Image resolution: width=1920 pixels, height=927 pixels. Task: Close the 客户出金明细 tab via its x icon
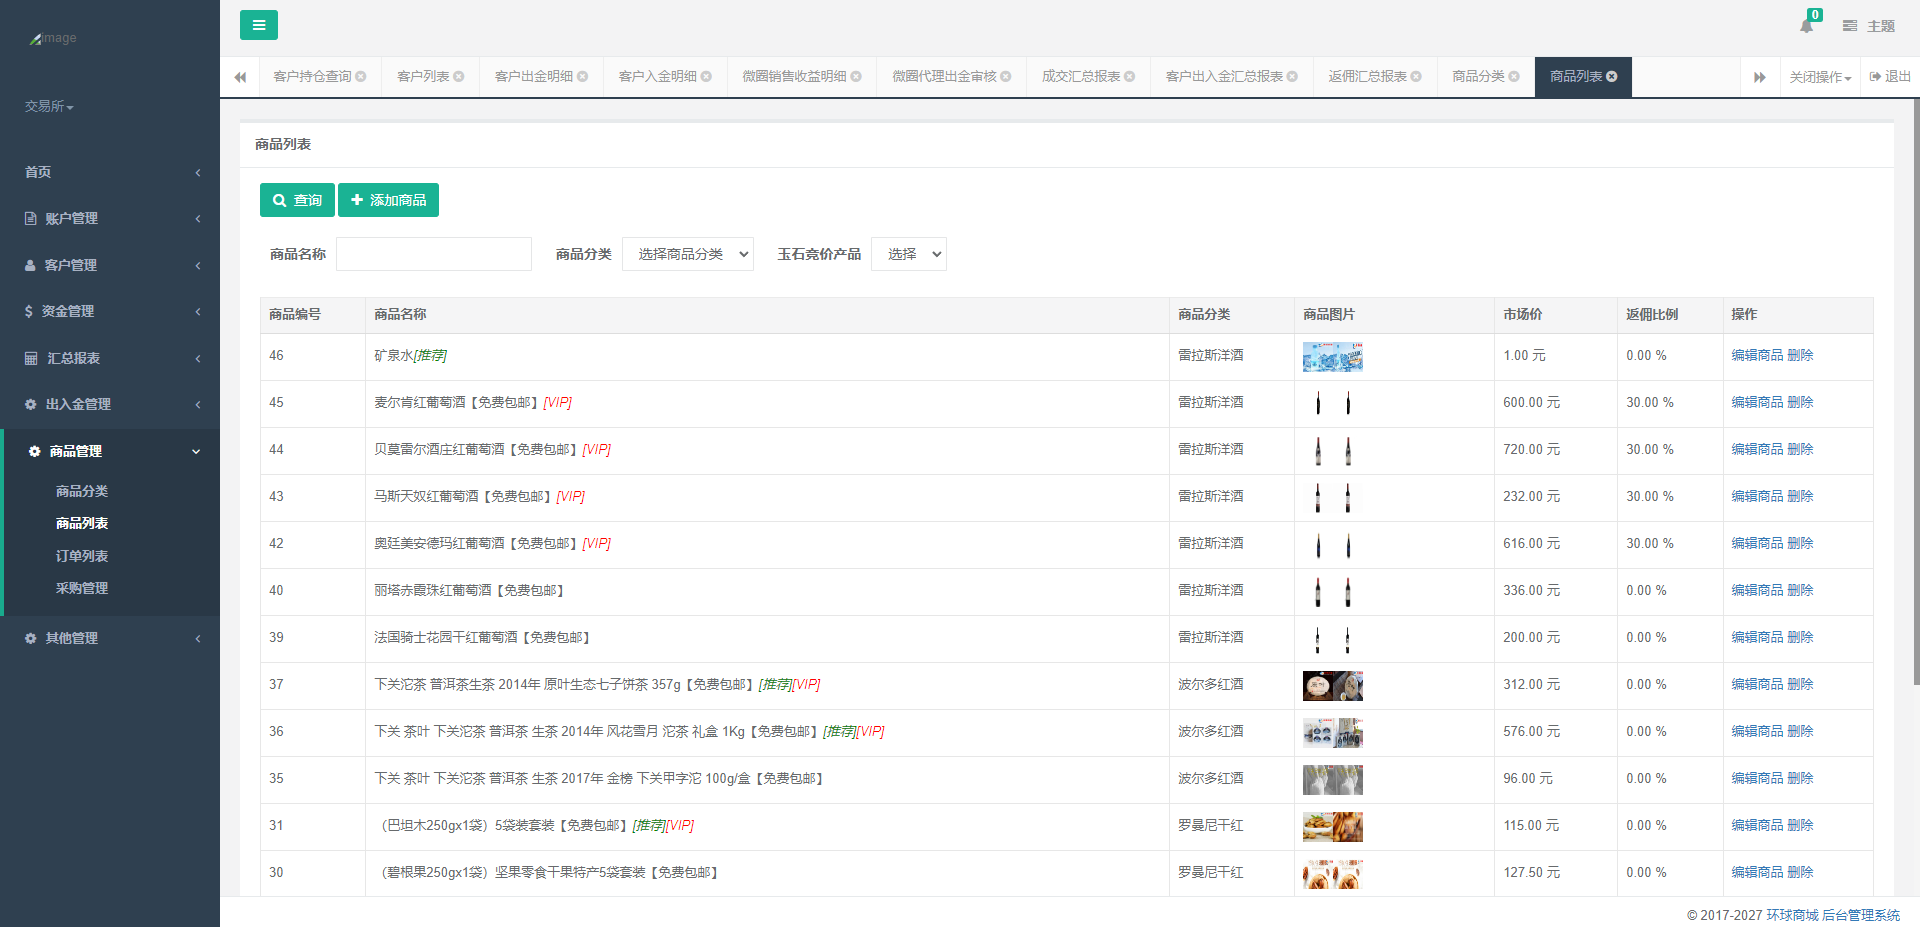point(583,76)
